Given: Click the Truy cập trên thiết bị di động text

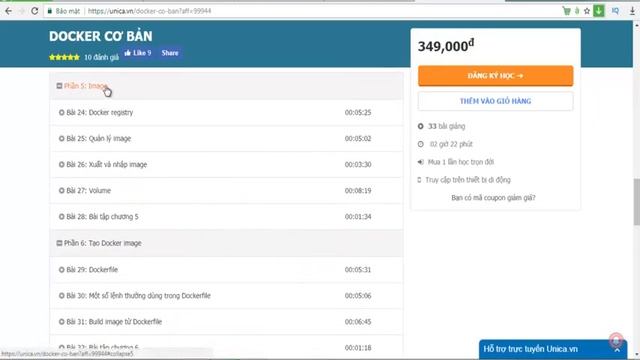Looking at the screenshot, I should pos(468,180).
